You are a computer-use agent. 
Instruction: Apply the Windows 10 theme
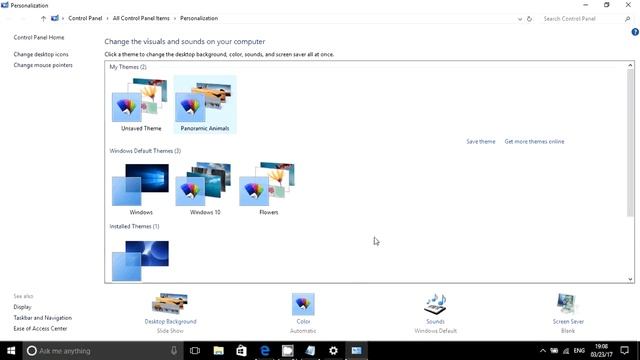coord(204,189)
